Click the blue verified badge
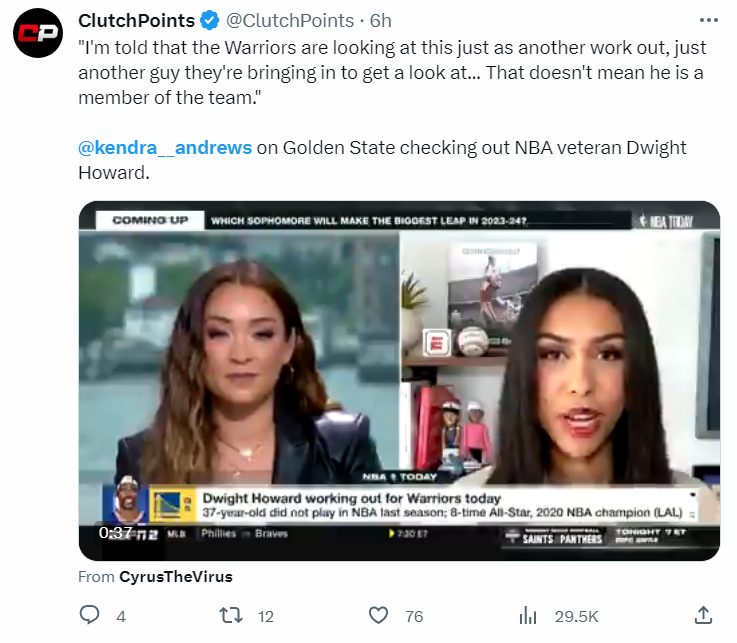Viewport: 737px width, 643px height. coord(209,20)
